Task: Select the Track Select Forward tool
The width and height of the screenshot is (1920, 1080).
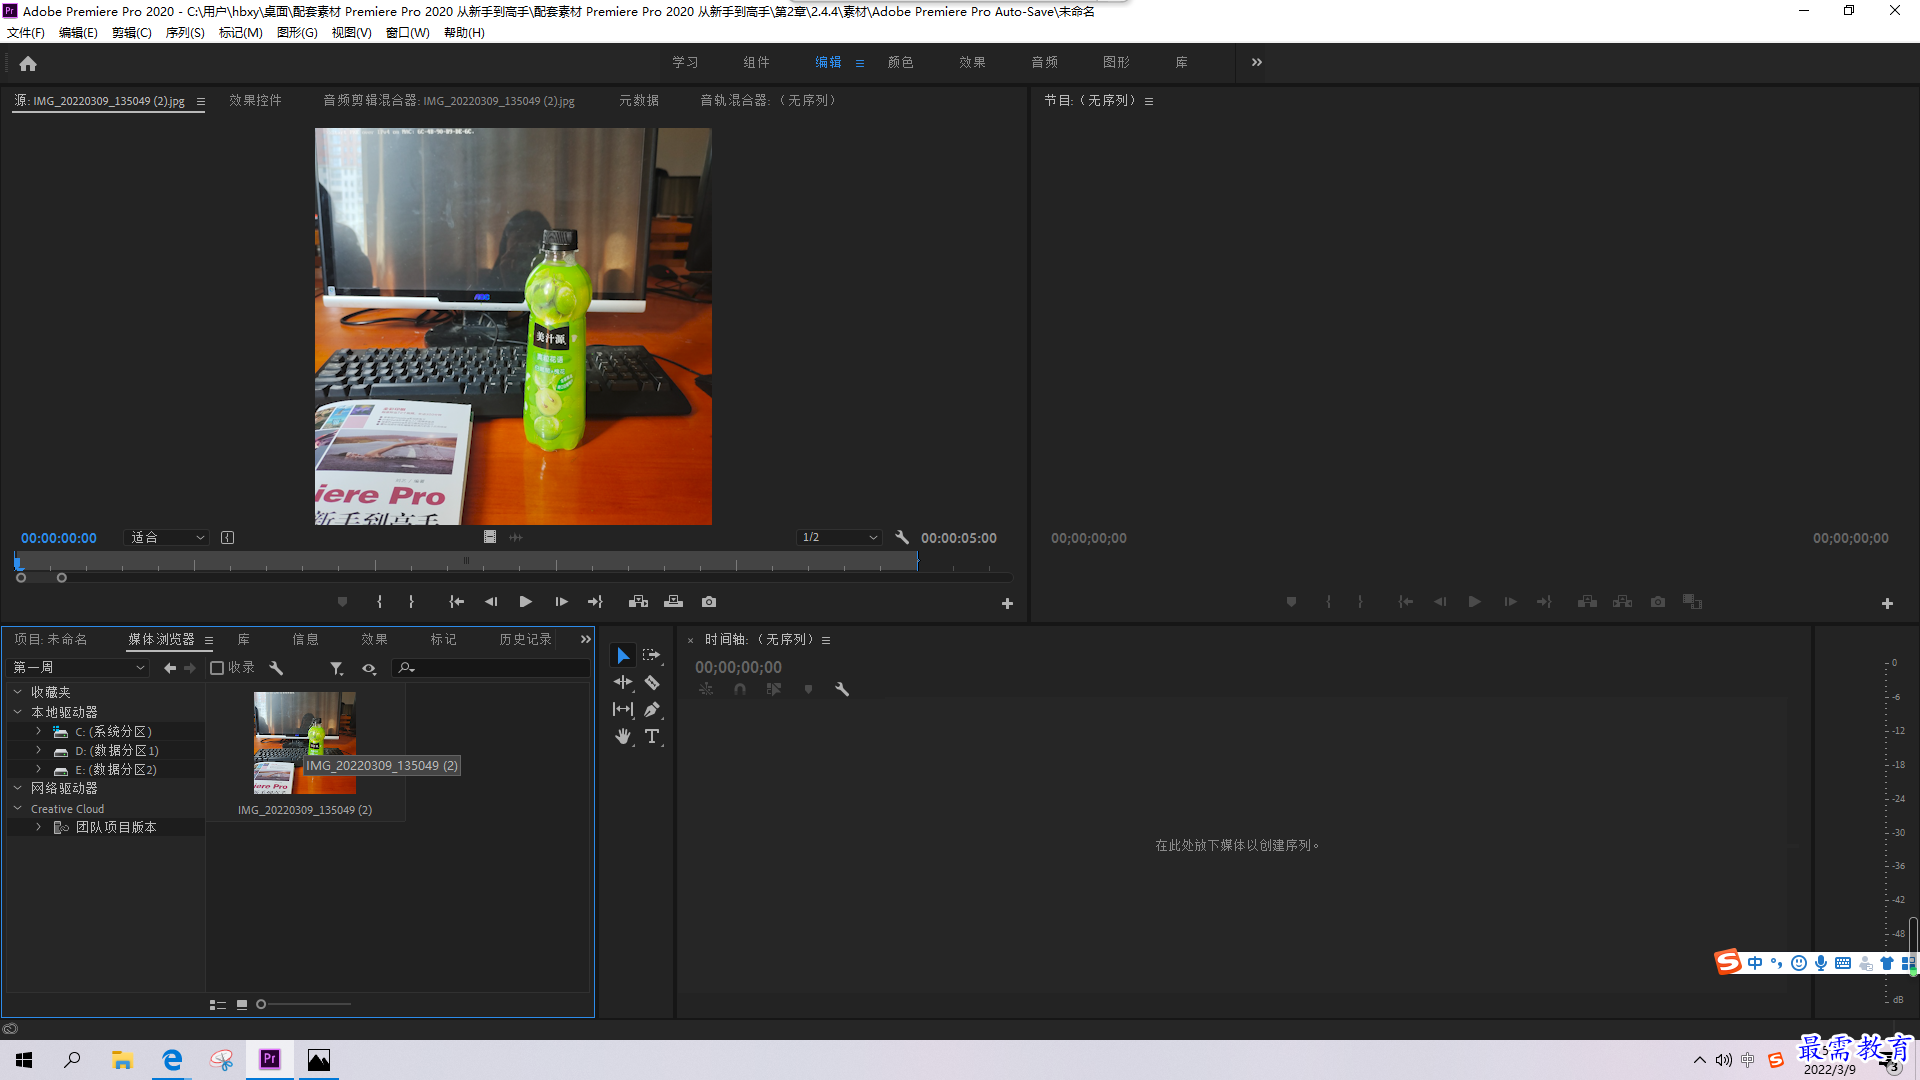Action: [652, 655]
